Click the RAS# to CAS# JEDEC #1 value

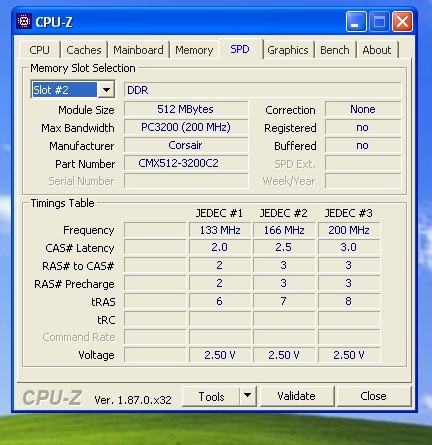tap(220, 265)
